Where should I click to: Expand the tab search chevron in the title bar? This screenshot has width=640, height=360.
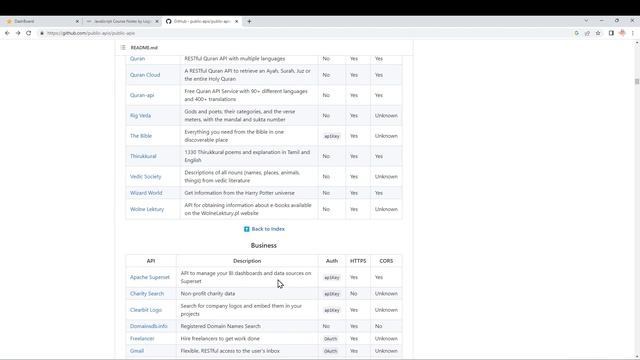(586, 20)
